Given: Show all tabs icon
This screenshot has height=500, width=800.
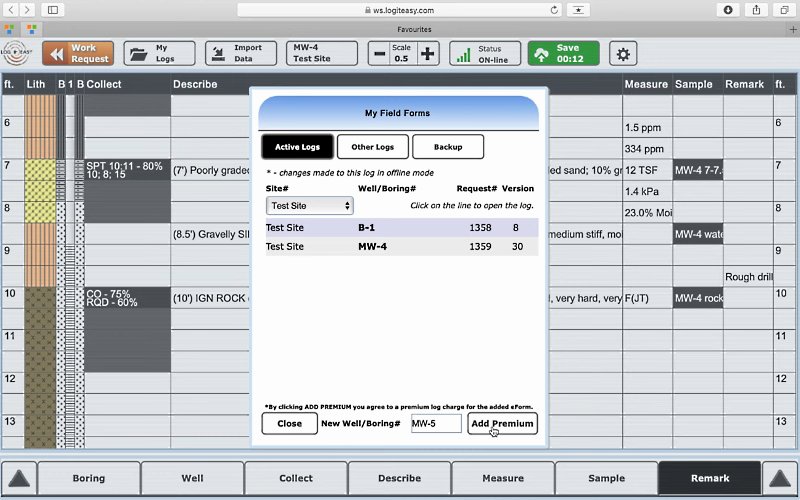Looking at the screenshot, I should (785, 9).
